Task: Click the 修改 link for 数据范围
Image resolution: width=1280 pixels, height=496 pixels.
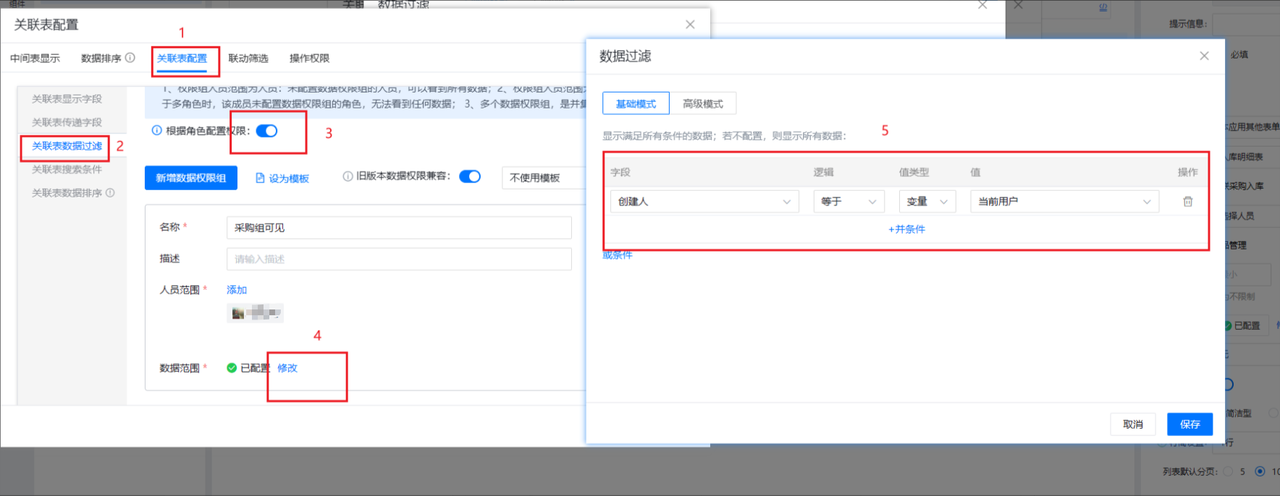Action: [x=287, y=368]
